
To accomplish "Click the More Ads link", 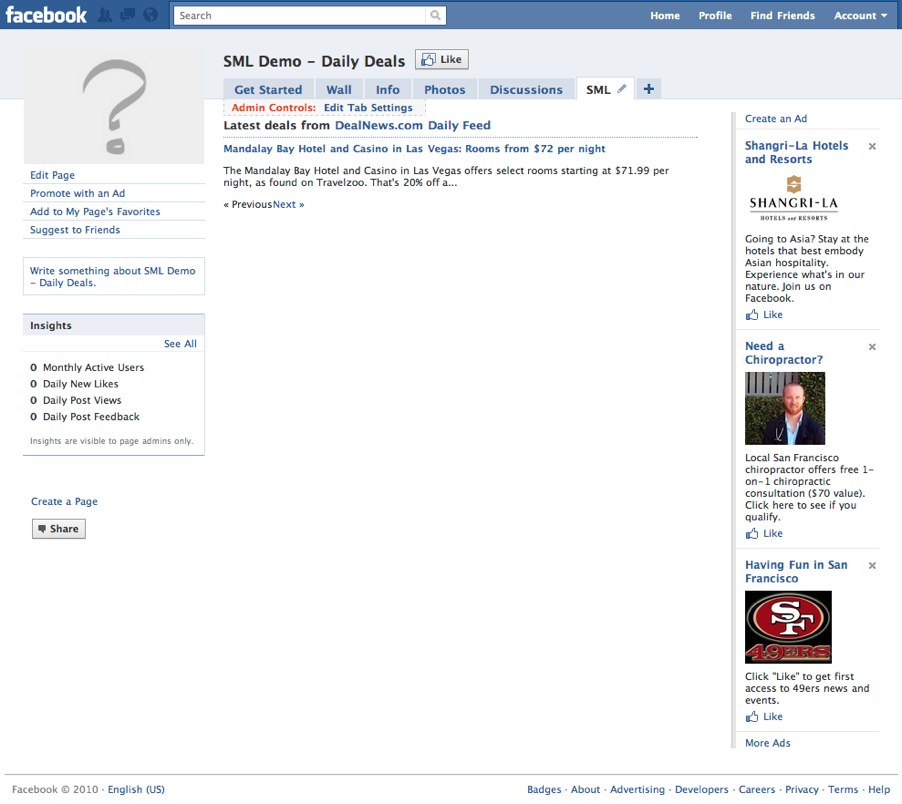I will click(x=768, y=743).
